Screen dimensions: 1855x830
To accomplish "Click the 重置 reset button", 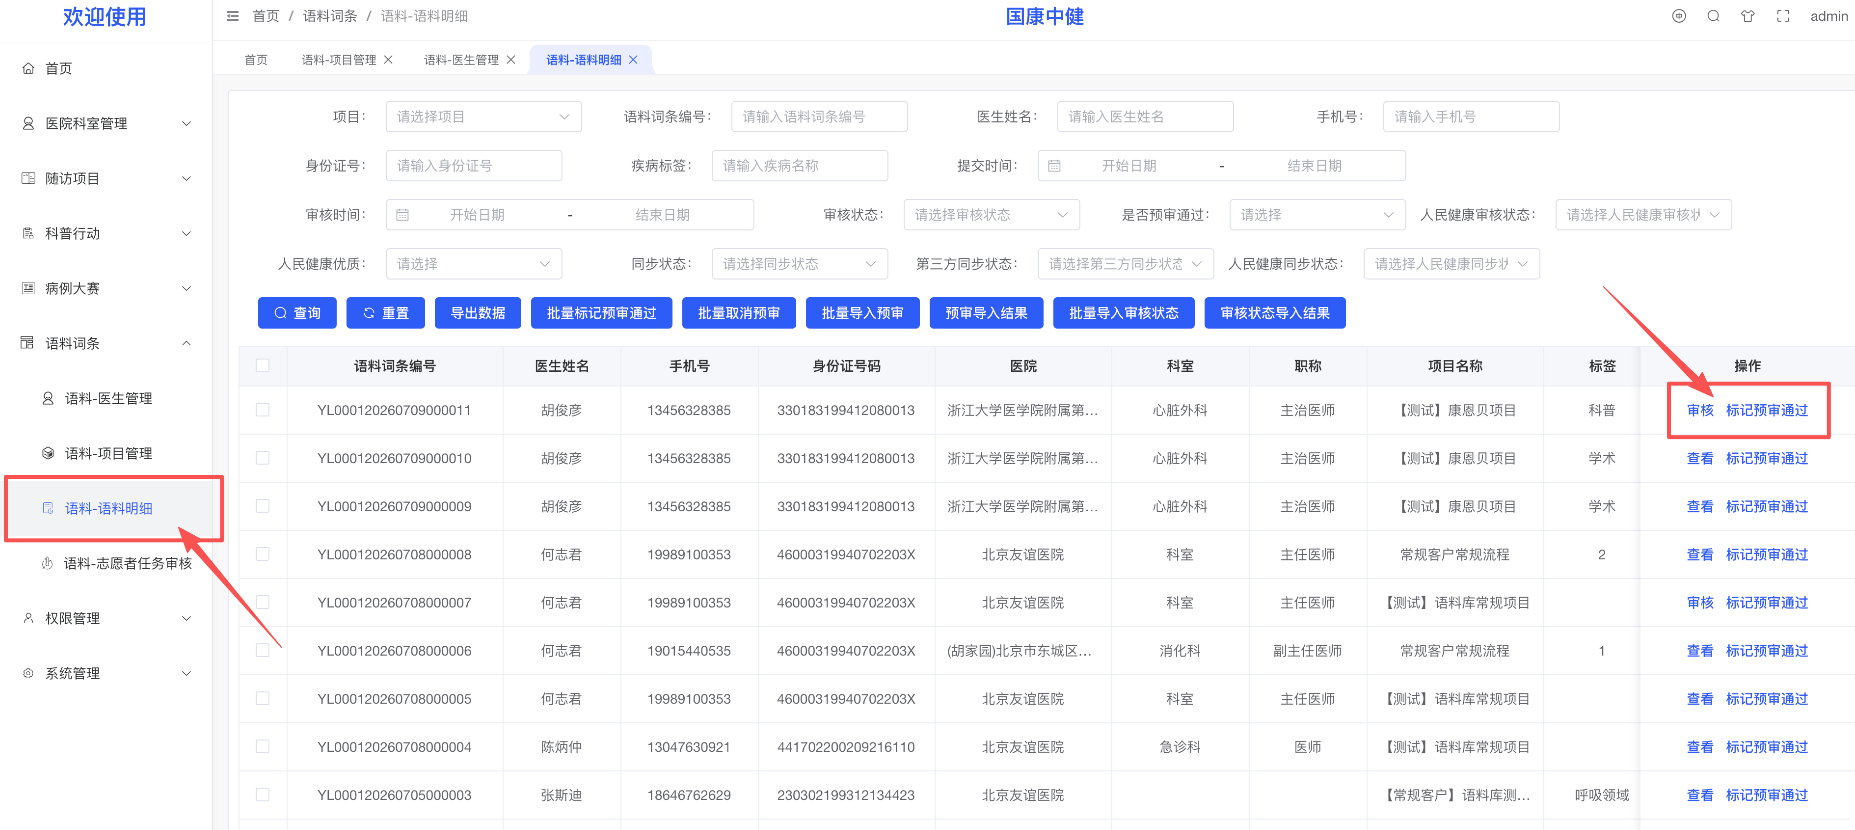I will (385, 313).
